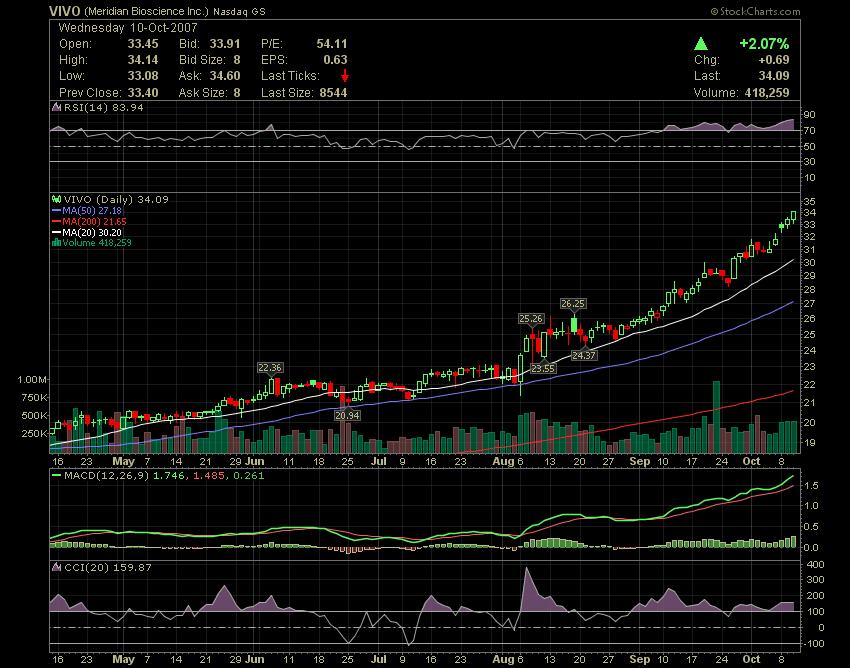
Task: Click the 24.37 price annotation
Action: tap(584, 356)
